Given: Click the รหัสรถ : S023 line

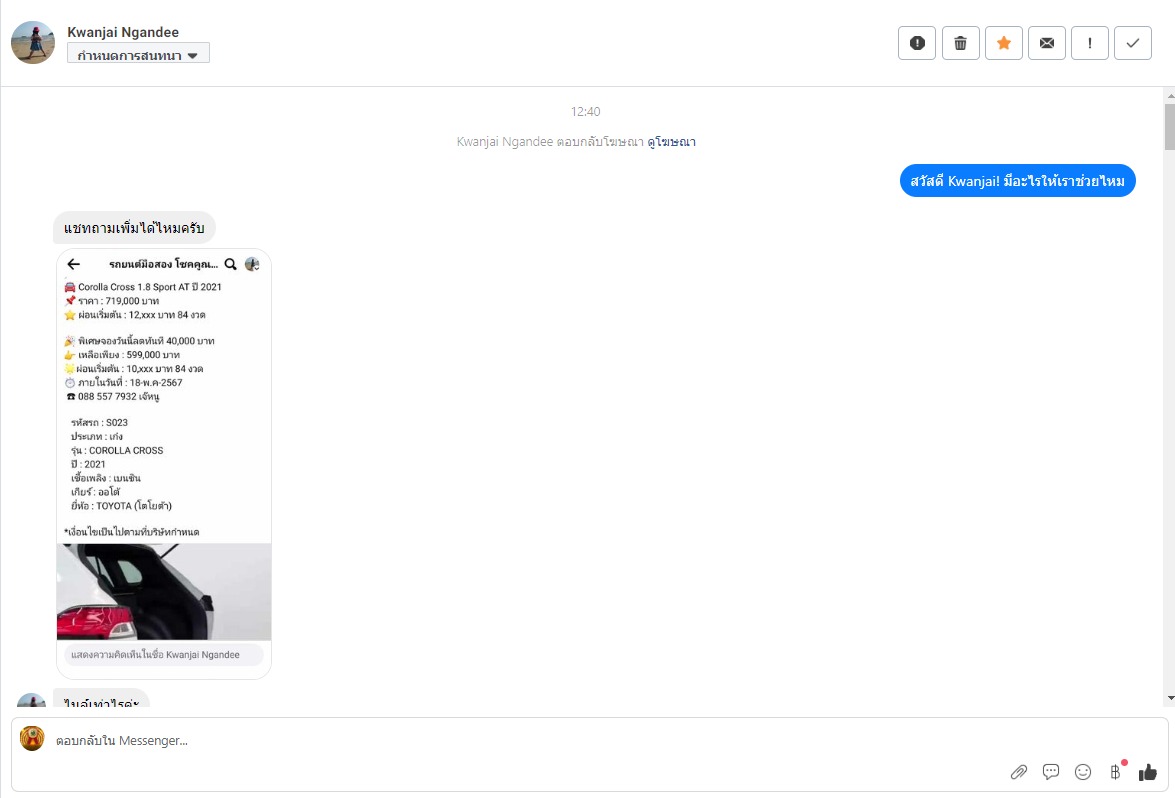Looking at the screenshot, I should (100, 423).
